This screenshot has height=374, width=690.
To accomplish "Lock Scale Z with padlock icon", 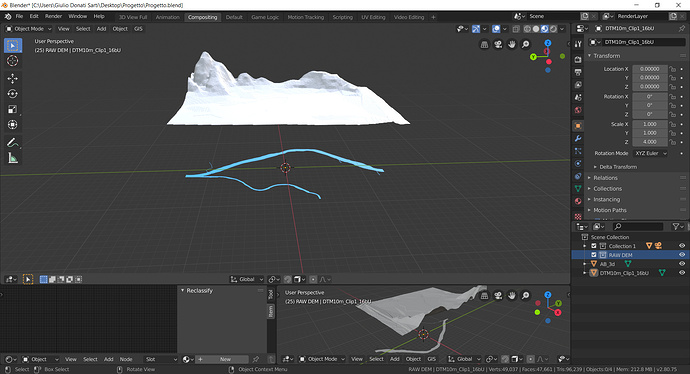I will point(672,142).
